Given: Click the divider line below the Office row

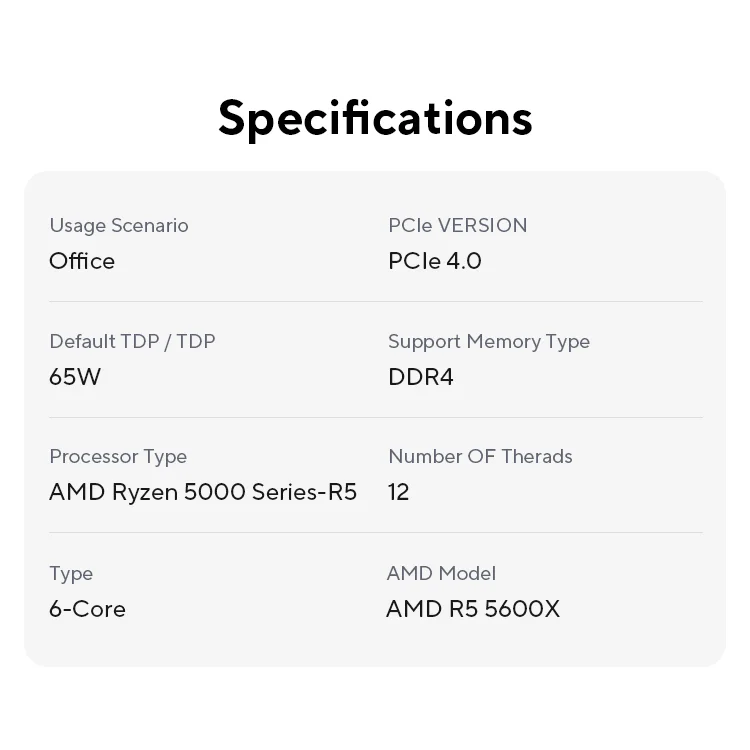Looking at the screenshot, I should click(x=375, y=301).
